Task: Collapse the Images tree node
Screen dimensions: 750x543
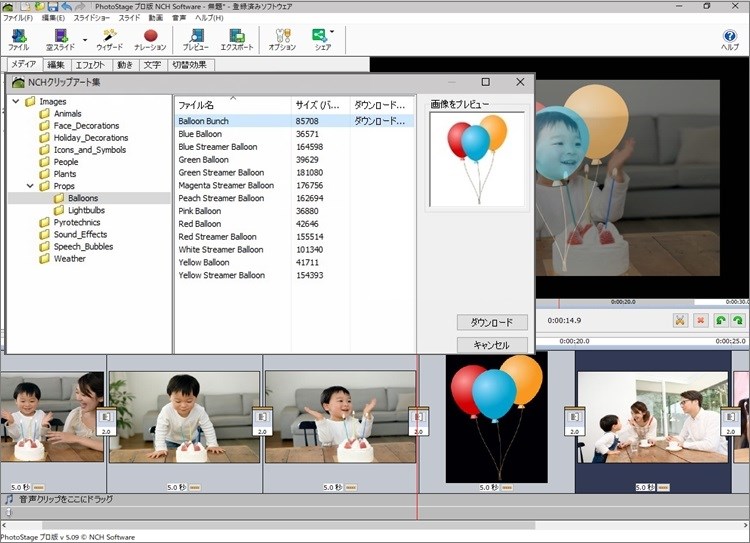Action: point(16,101)
